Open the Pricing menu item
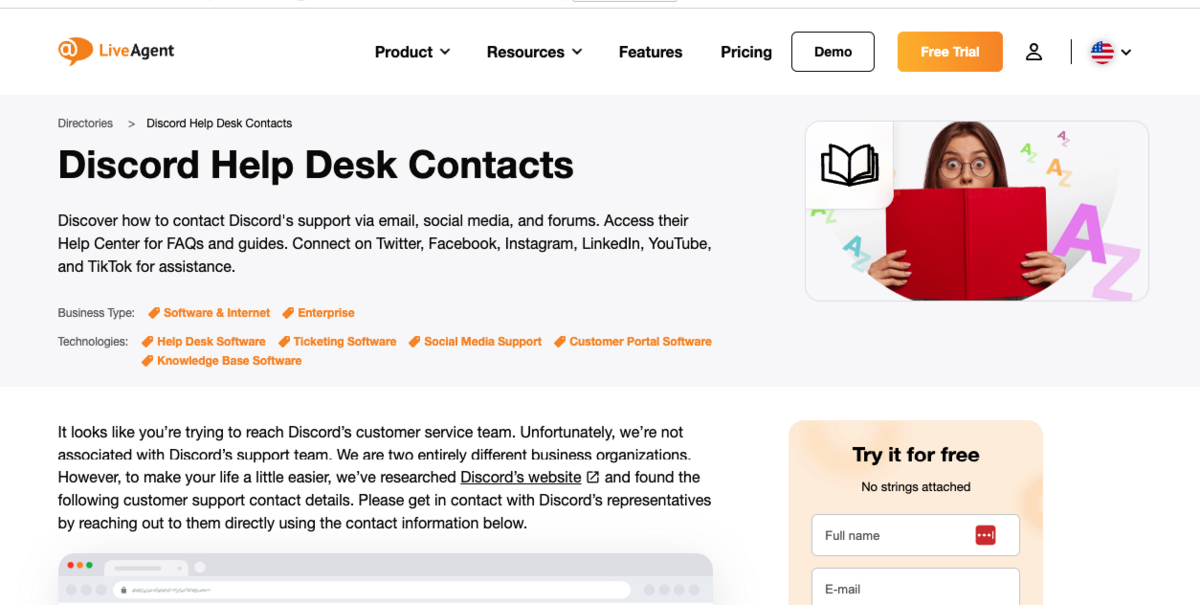 [746, 52]
